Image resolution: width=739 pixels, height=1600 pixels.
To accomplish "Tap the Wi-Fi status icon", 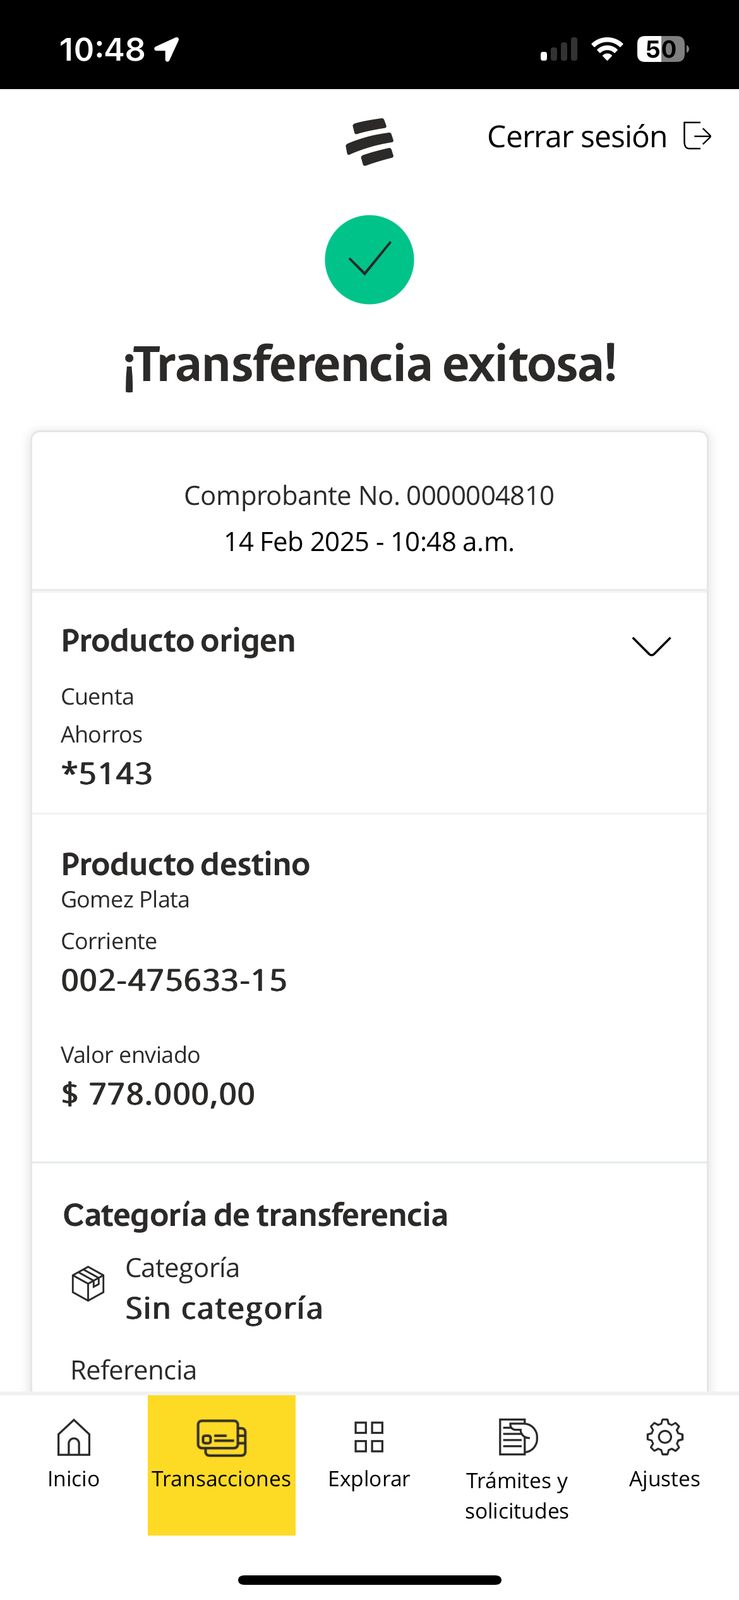I will click(607, 49).
